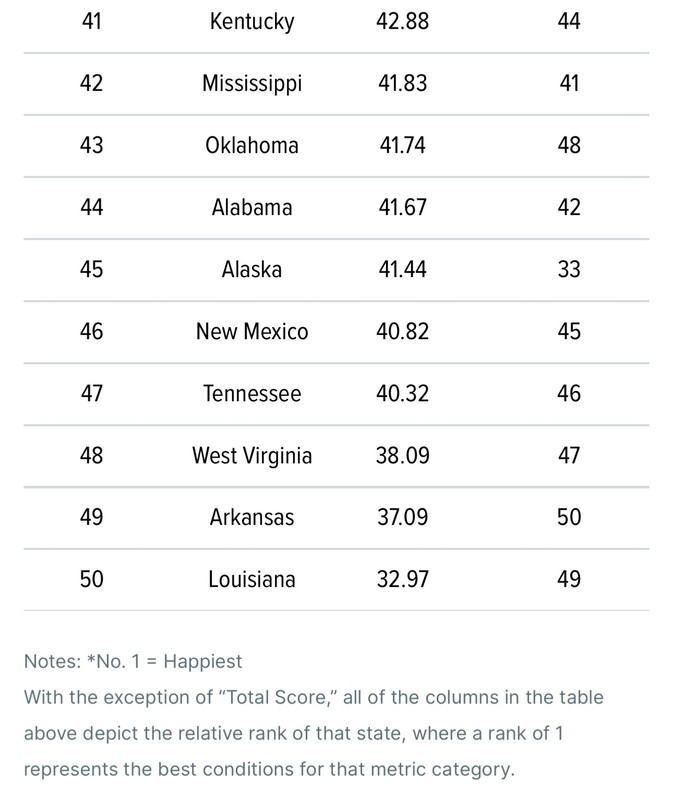Image resolution: width=673 pixels, height=800 pixels.
Task: Select rank value 50 in Arkansas row
Action: pyautogui.click(x=569, y=517)
